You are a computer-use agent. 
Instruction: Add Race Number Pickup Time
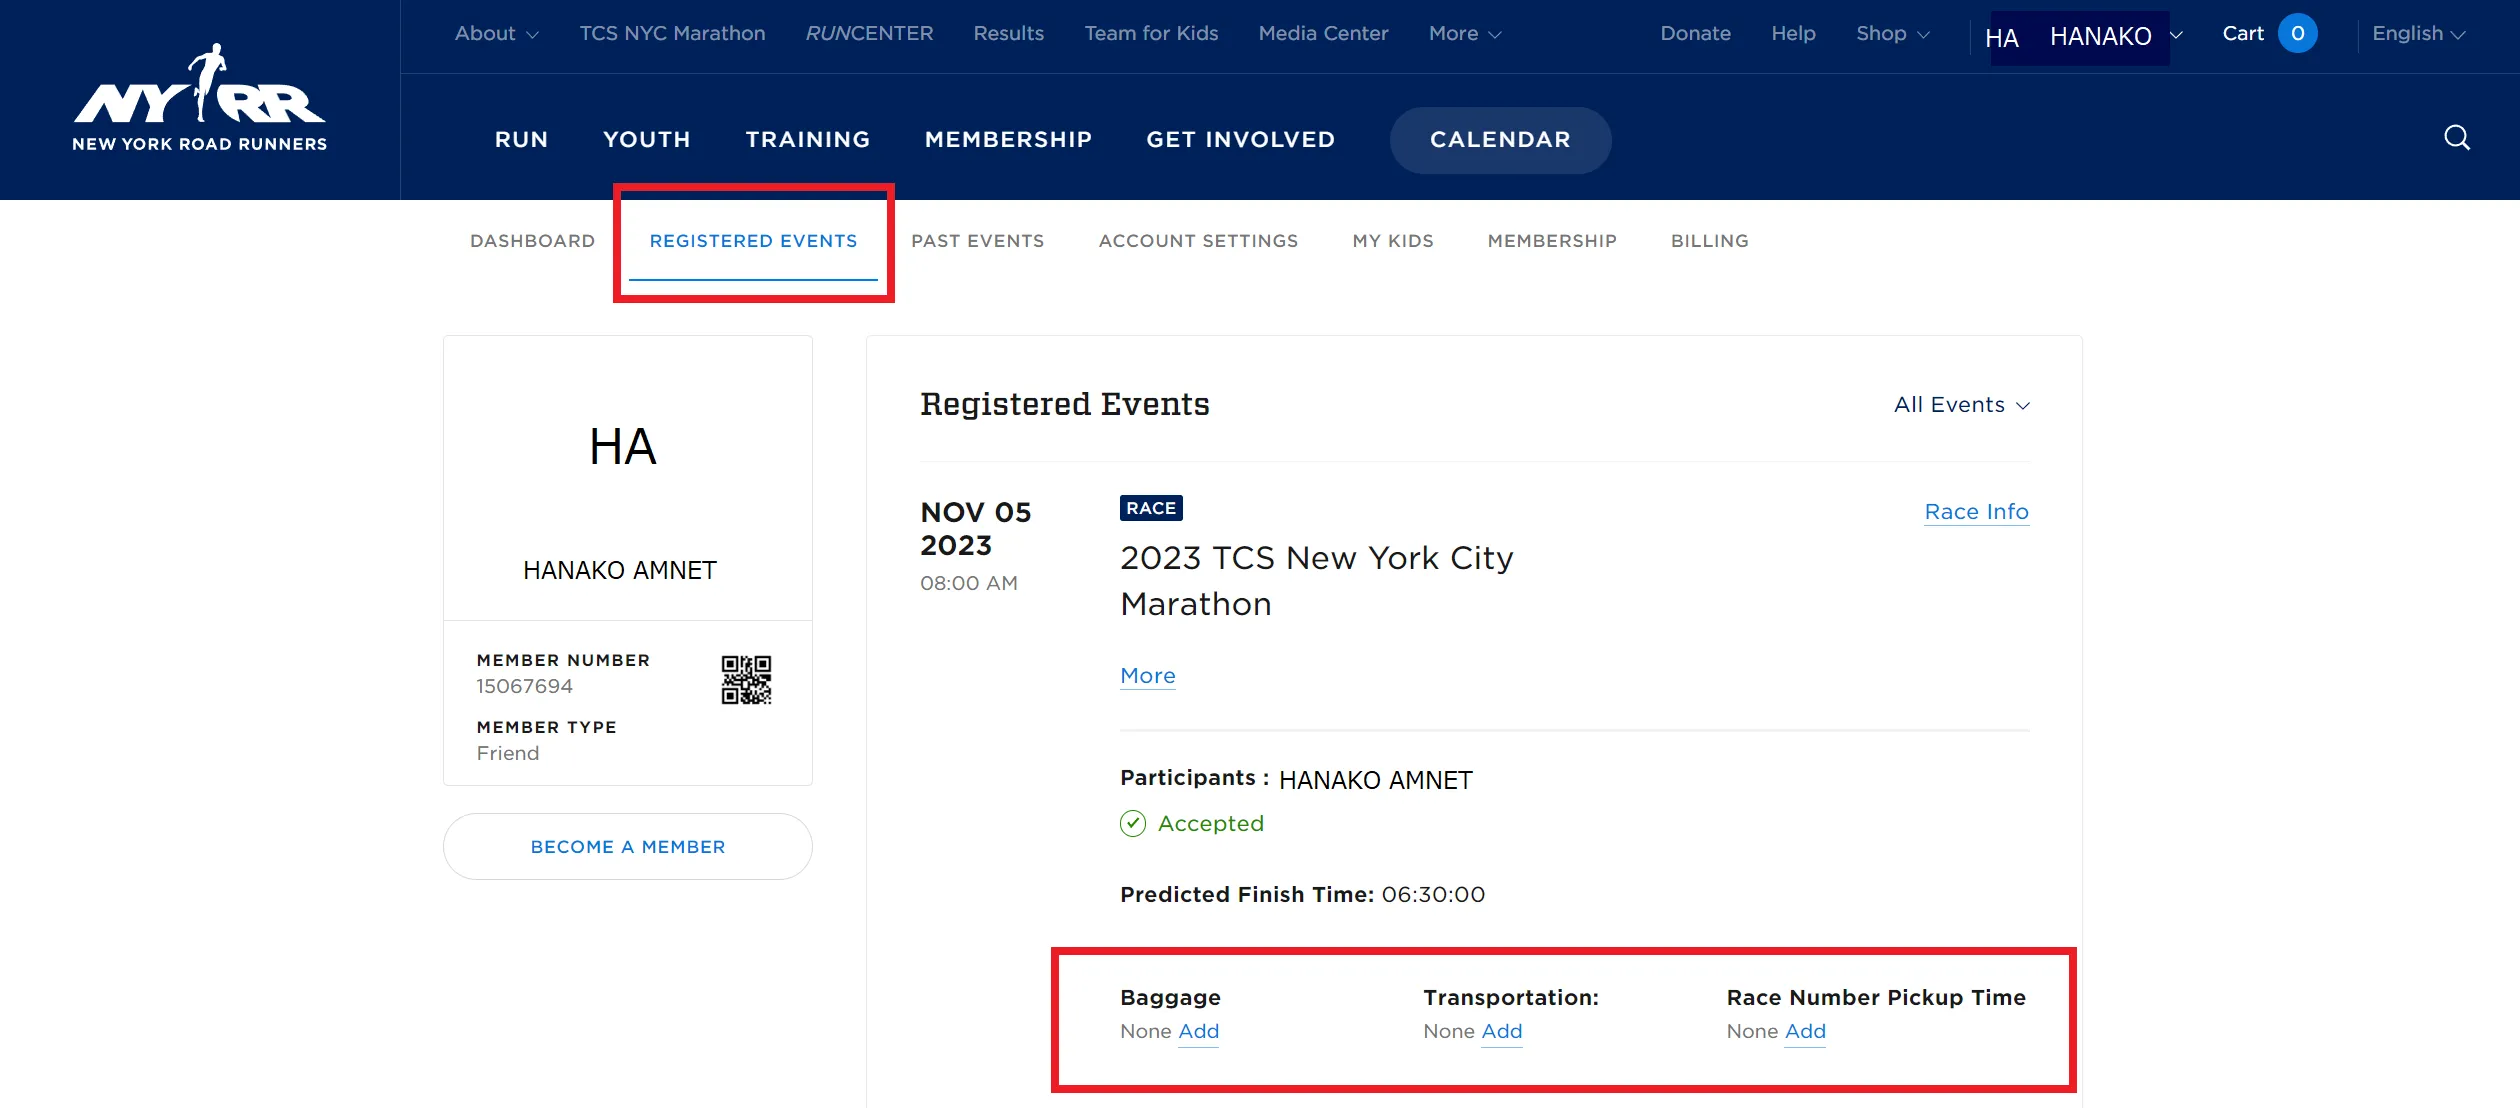pos(1805,1031)
